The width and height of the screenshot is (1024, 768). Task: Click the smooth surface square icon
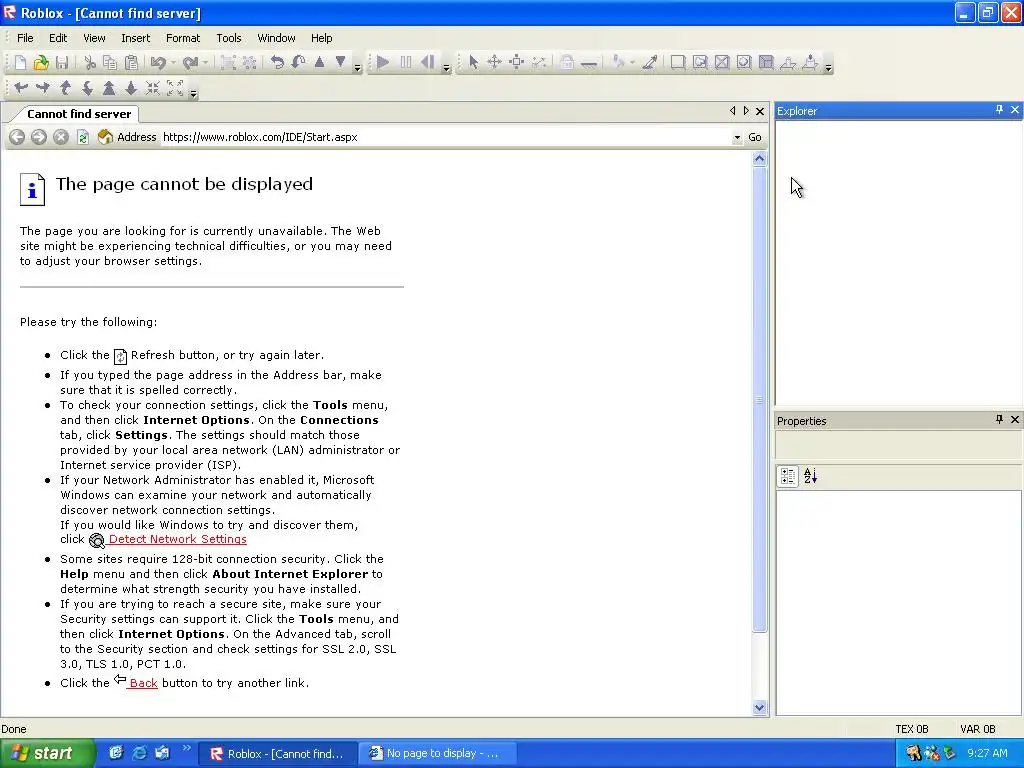tap(678, 63)
